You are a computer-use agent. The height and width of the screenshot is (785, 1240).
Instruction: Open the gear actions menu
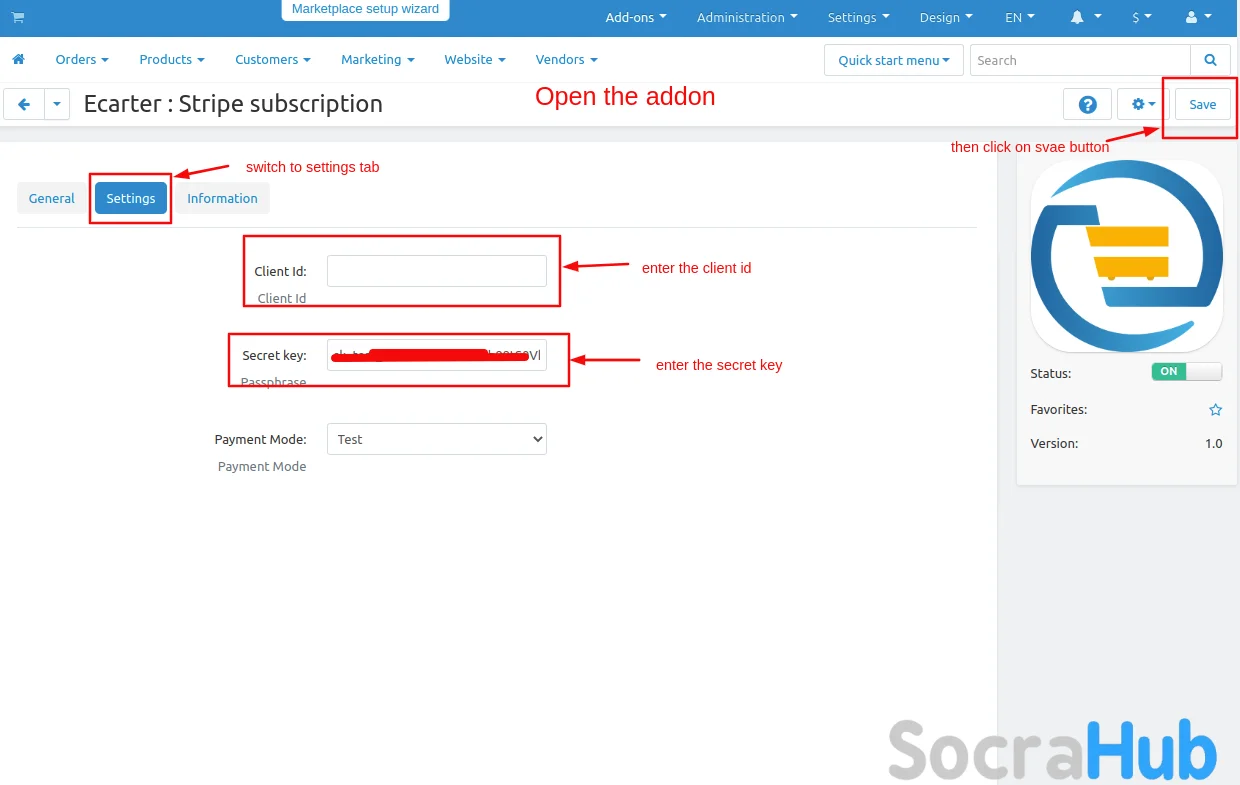[1143, 104]
